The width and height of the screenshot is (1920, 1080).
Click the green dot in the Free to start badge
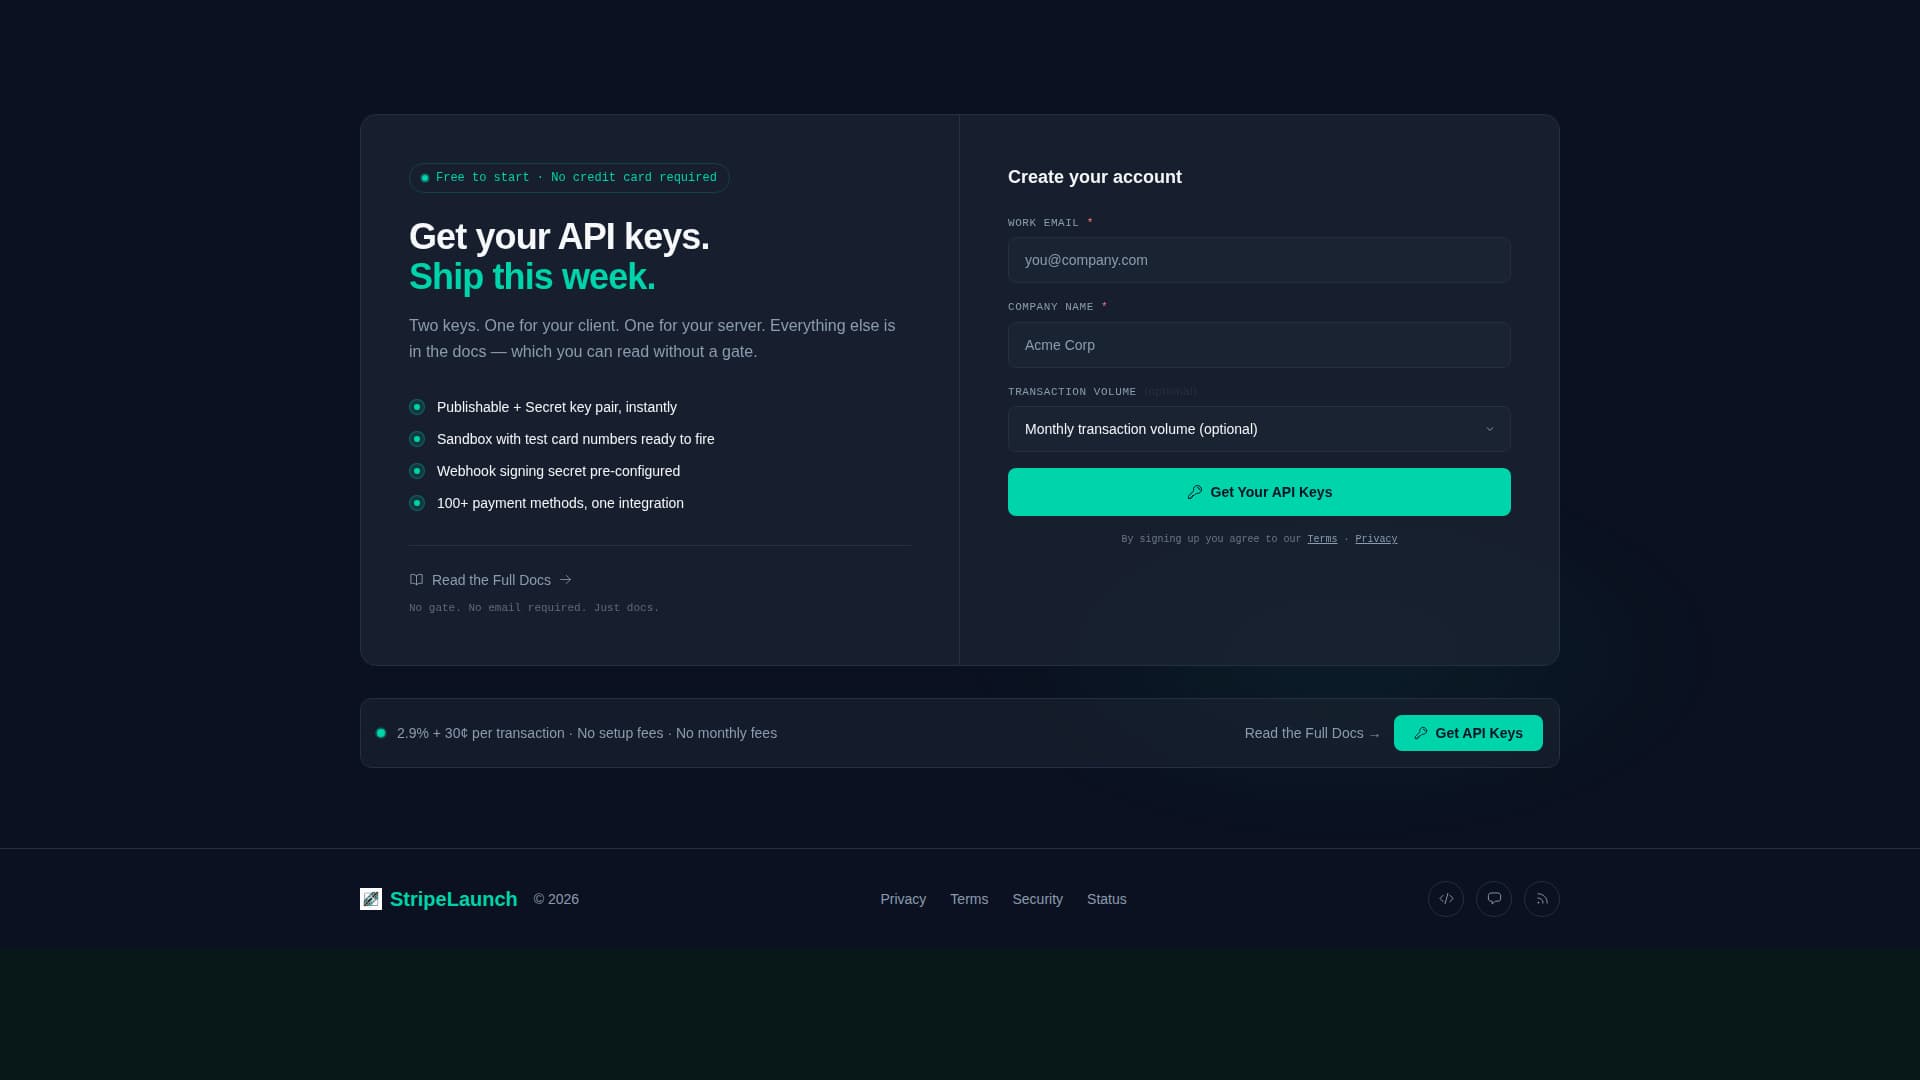[424, 177]
